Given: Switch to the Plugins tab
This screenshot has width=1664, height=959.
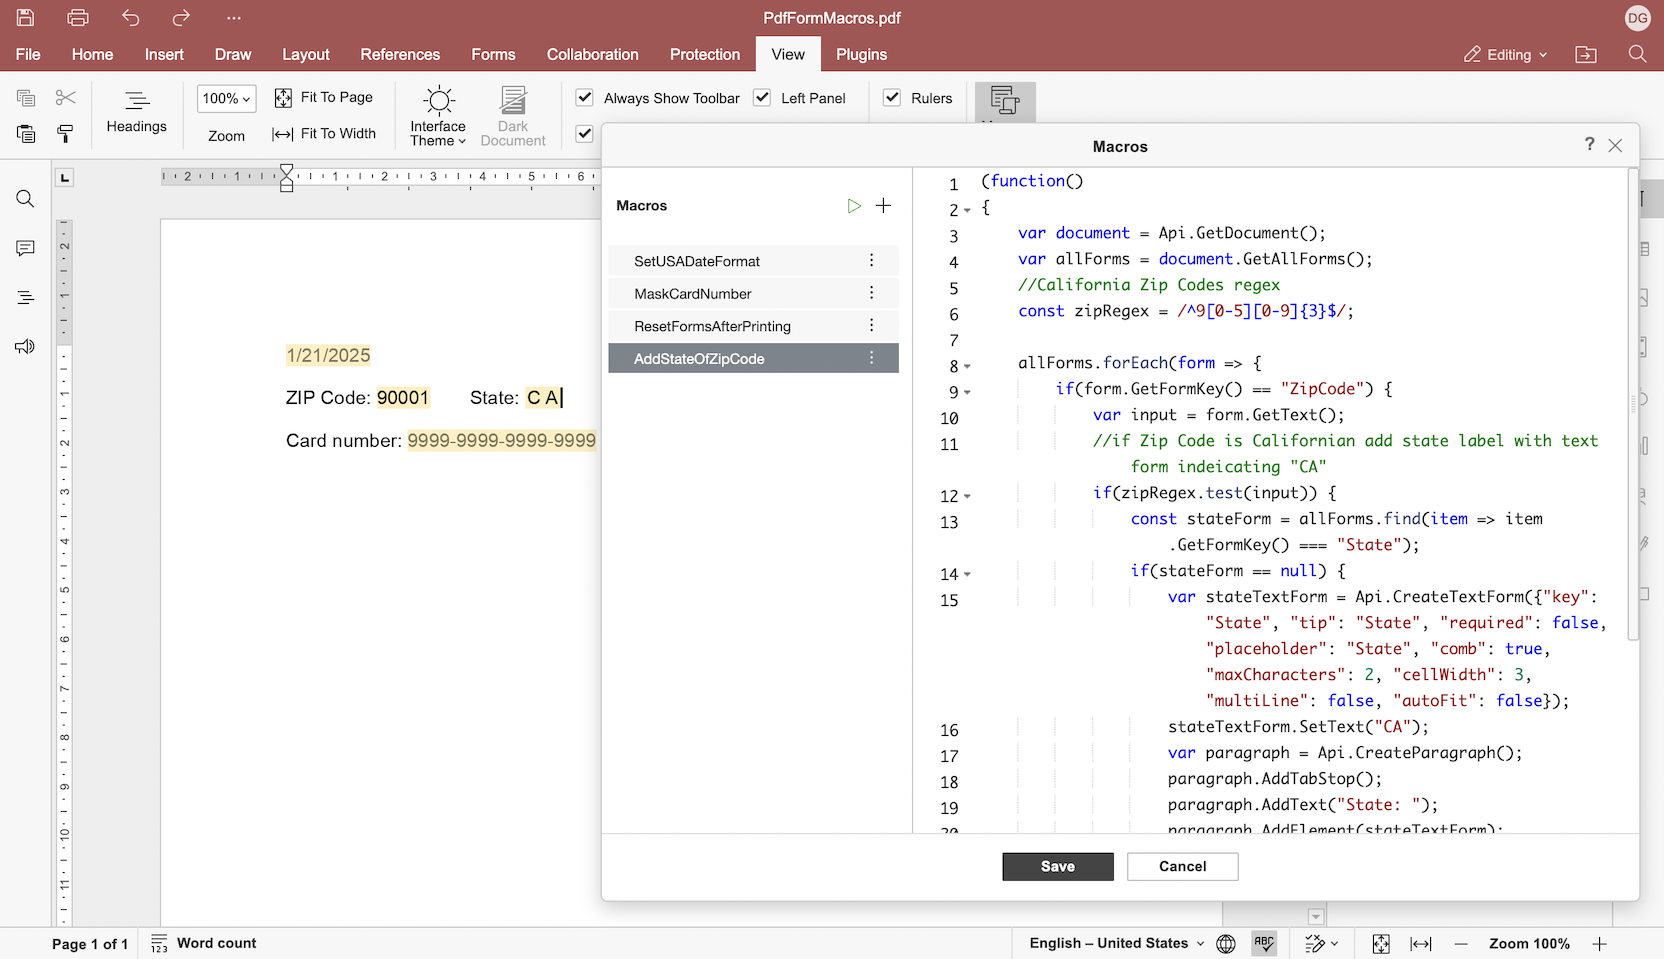Looking at the screenshot, I should point(861,54).
